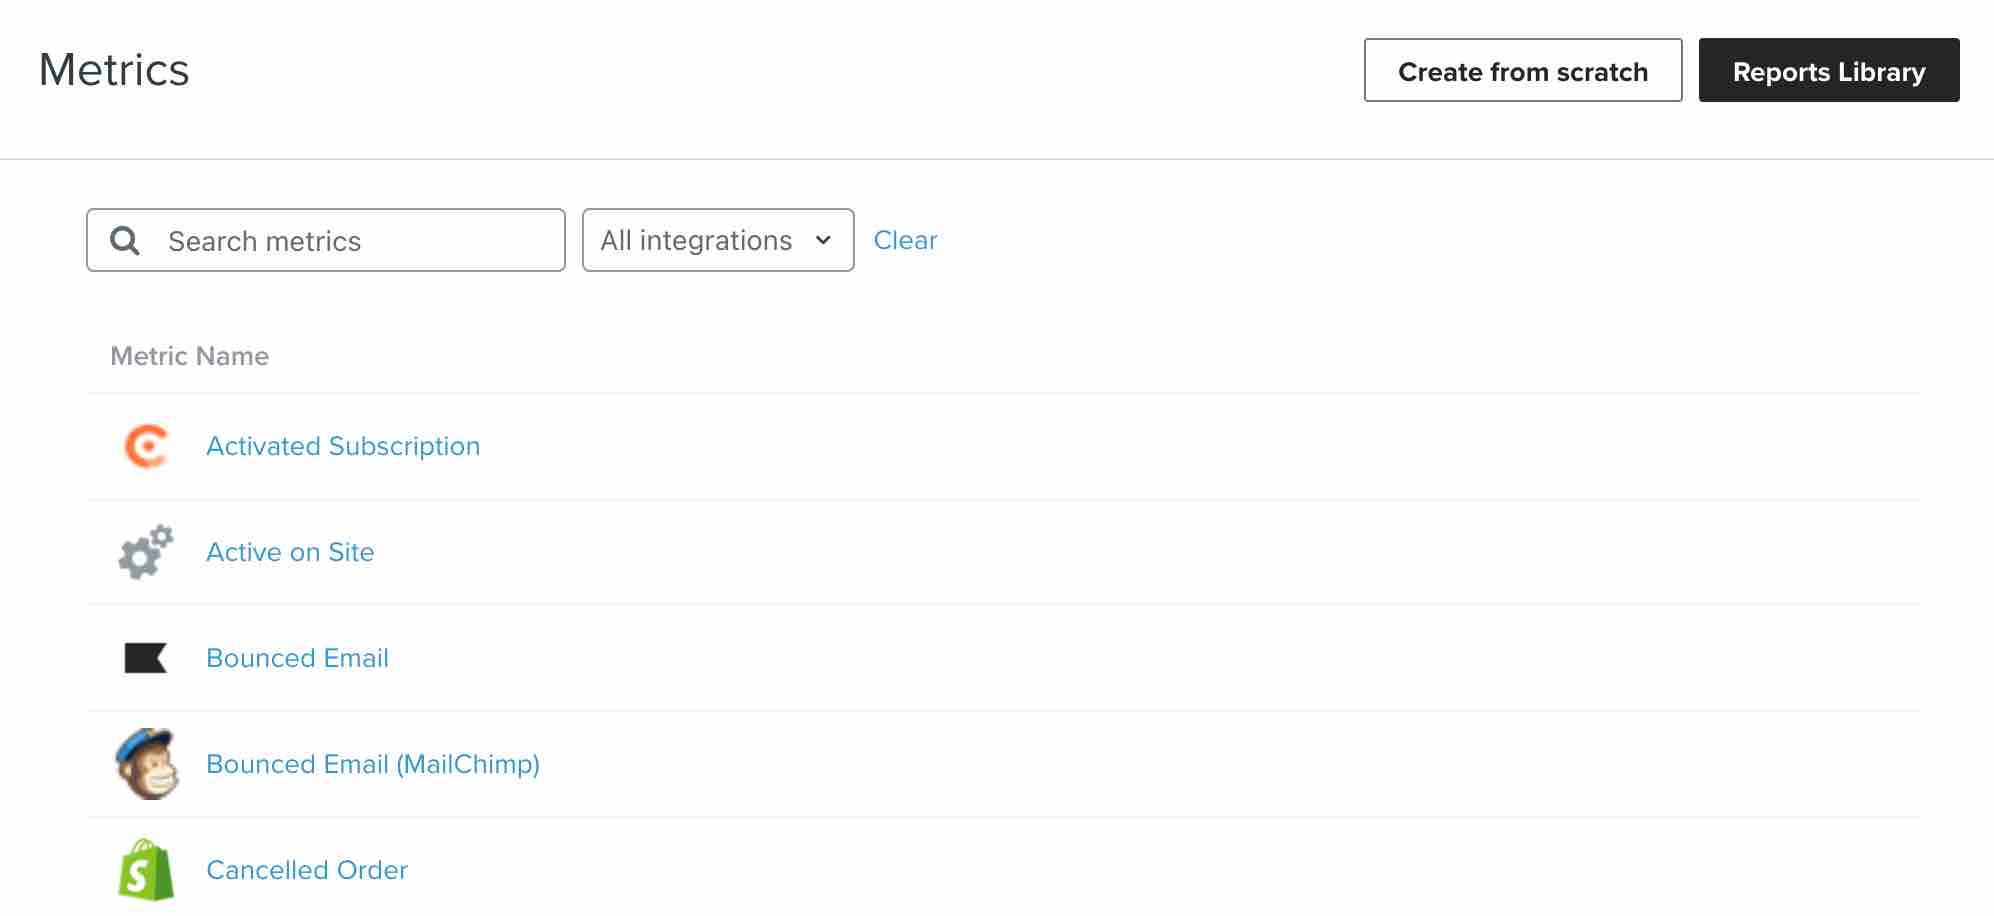Open the Bounced Email (MailChimp) metric
1994x916 pixels.
373,763
